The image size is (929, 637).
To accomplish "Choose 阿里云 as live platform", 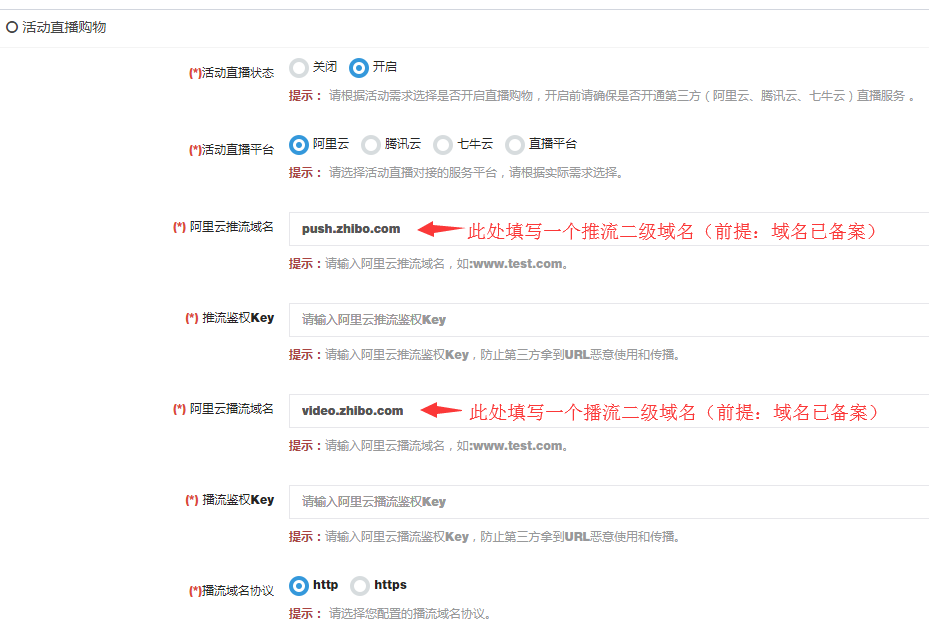I will click(299, 145).
